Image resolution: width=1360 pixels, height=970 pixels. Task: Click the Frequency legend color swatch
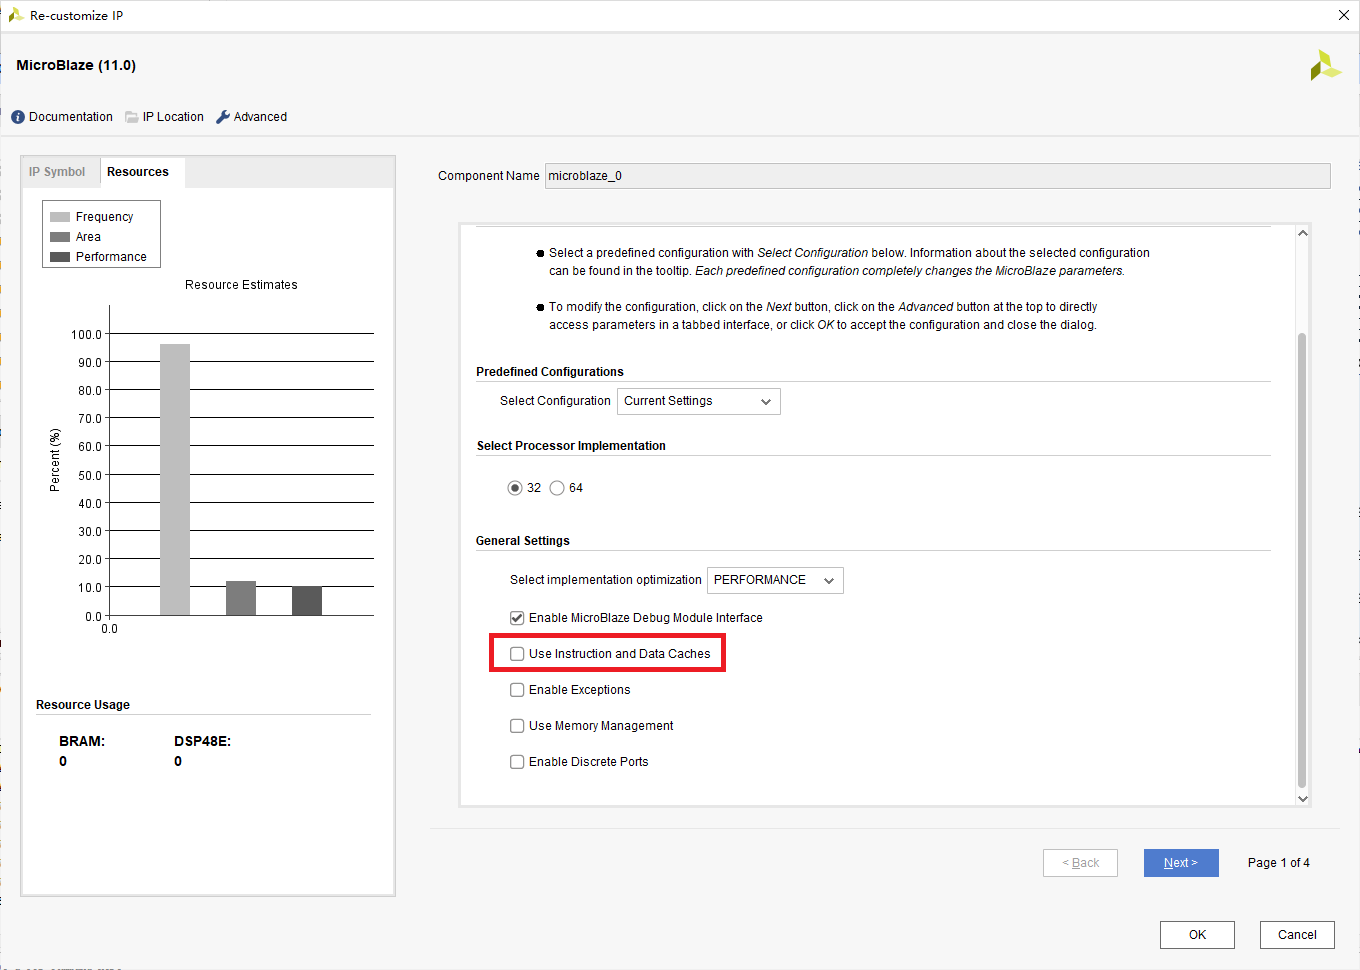pyautogui.click(x=59, y=216)
